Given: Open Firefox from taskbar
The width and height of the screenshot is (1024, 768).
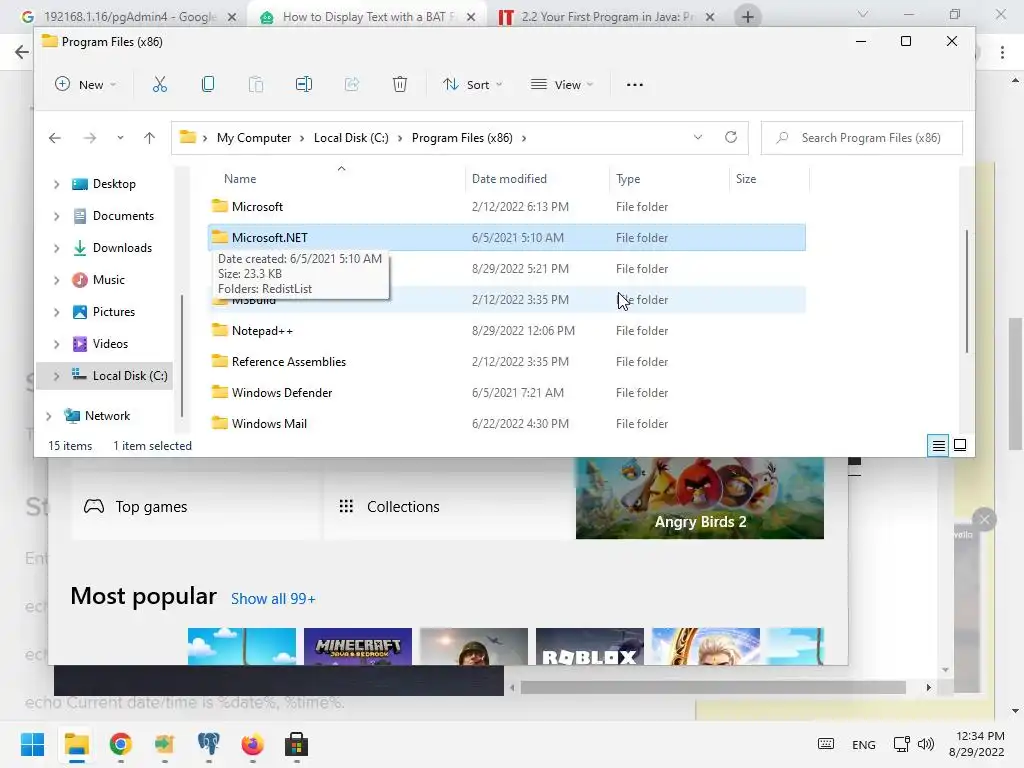Looking at the screenshot, I should click(252, 744).
